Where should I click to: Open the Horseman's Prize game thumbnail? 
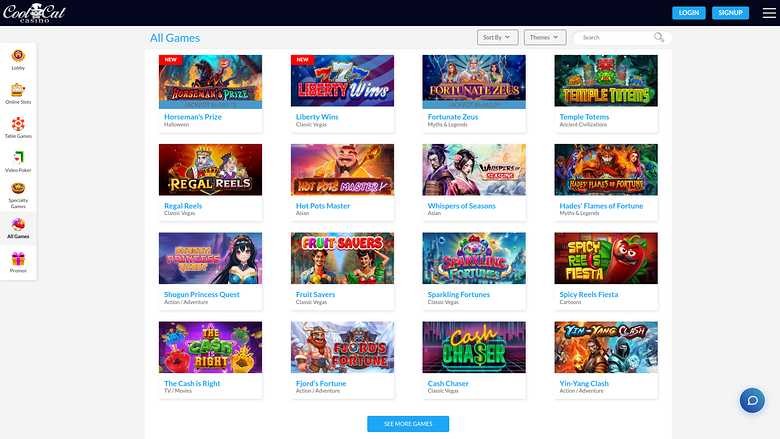point(210,81)
